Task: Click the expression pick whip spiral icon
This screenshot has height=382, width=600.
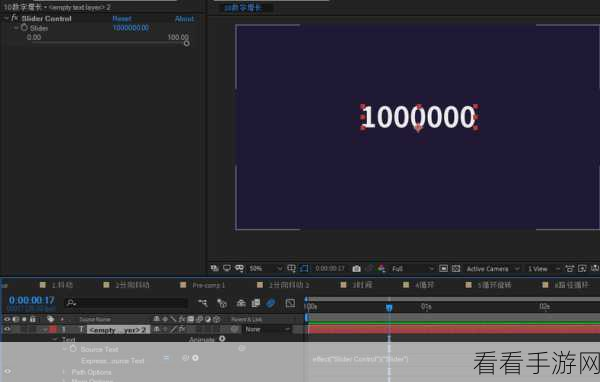Action: click(x=185, y=358)
